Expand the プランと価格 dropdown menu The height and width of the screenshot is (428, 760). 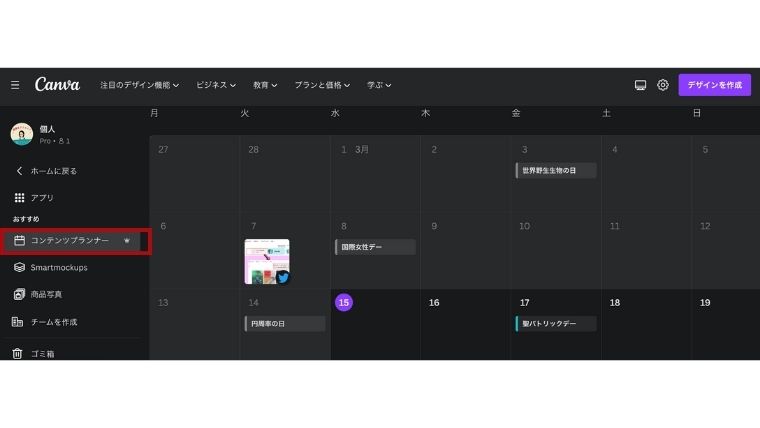322,85
